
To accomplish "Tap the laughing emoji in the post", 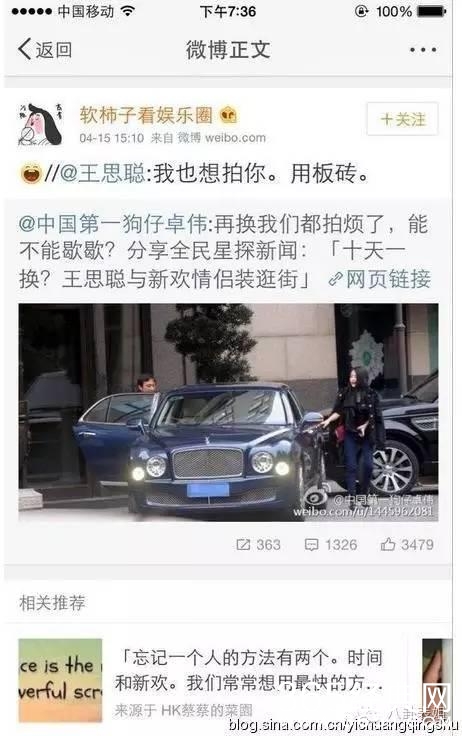I will click(31, 172).
